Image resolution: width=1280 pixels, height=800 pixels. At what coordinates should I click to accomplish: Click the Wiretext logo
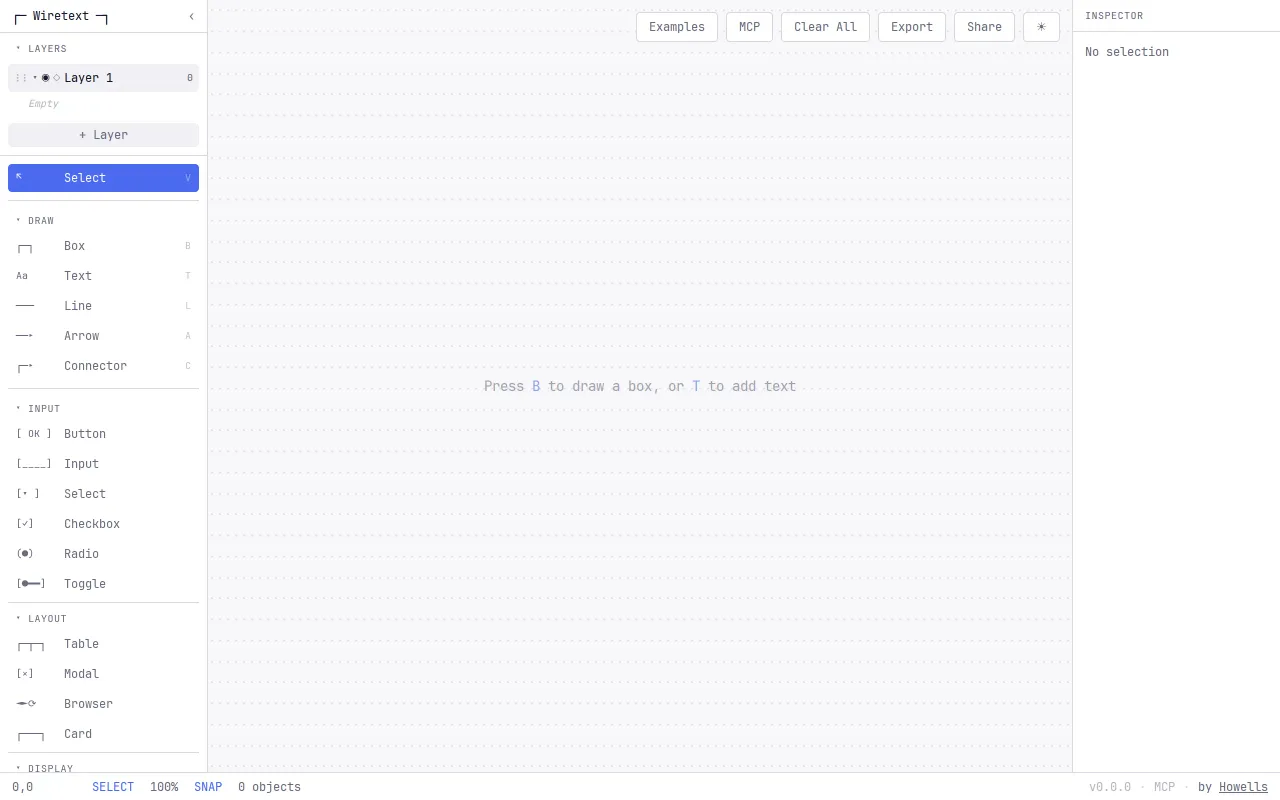[x=61, y=16]
